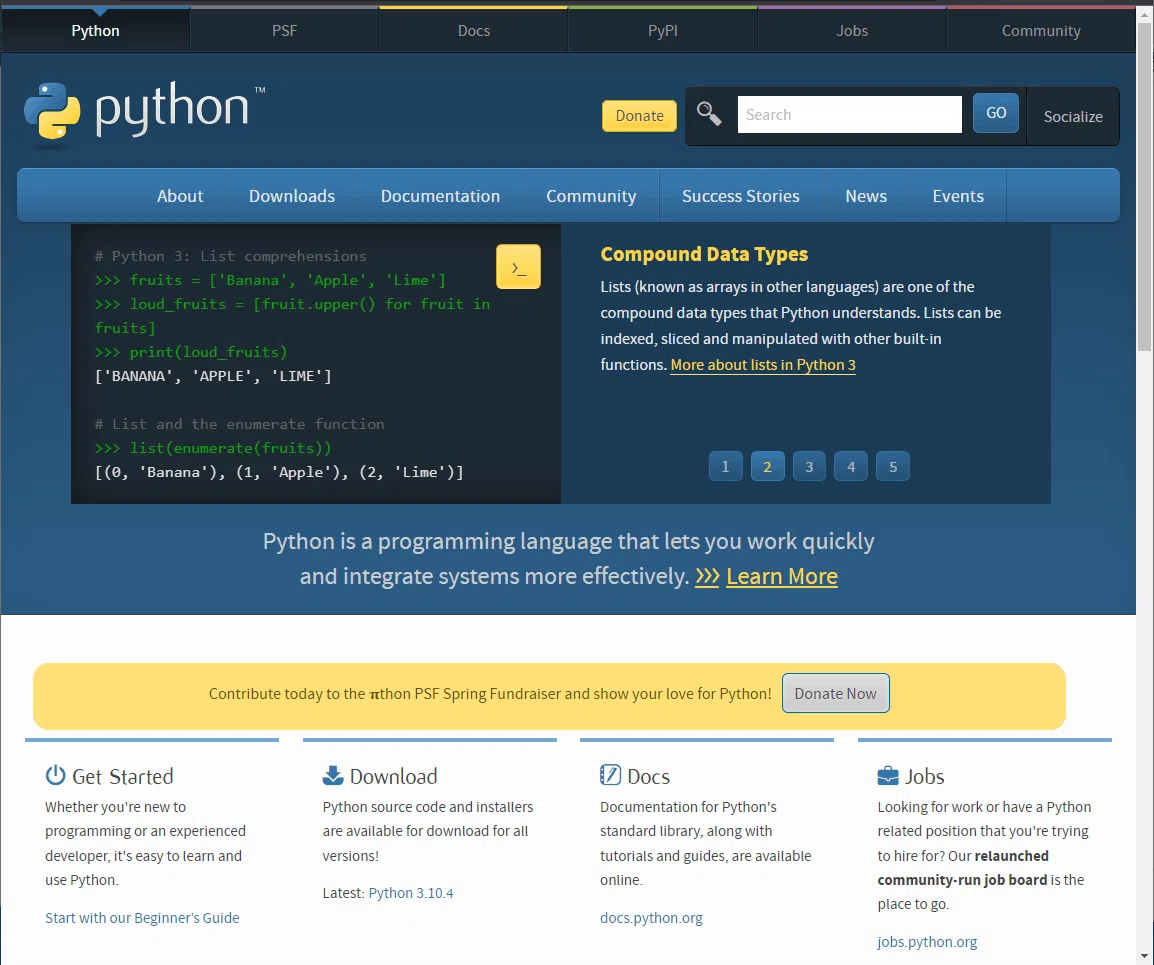Click the code line list(enumerate(fruits))

[213, 448]
